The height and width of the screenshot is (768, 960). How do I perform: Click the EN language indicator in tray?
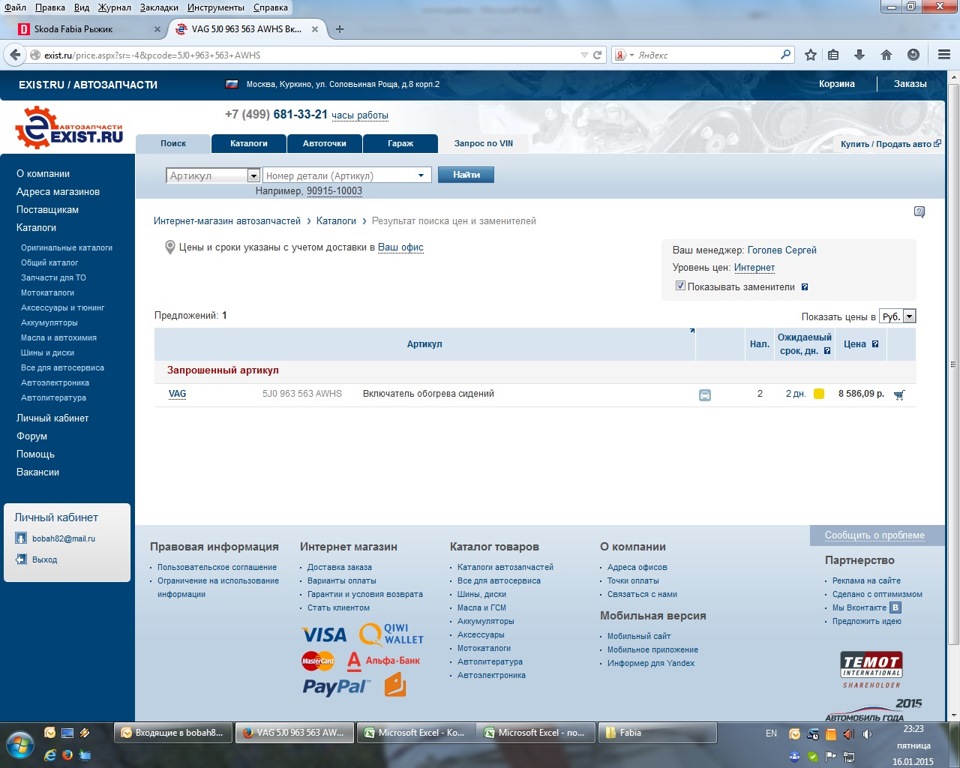pos(771,733)
